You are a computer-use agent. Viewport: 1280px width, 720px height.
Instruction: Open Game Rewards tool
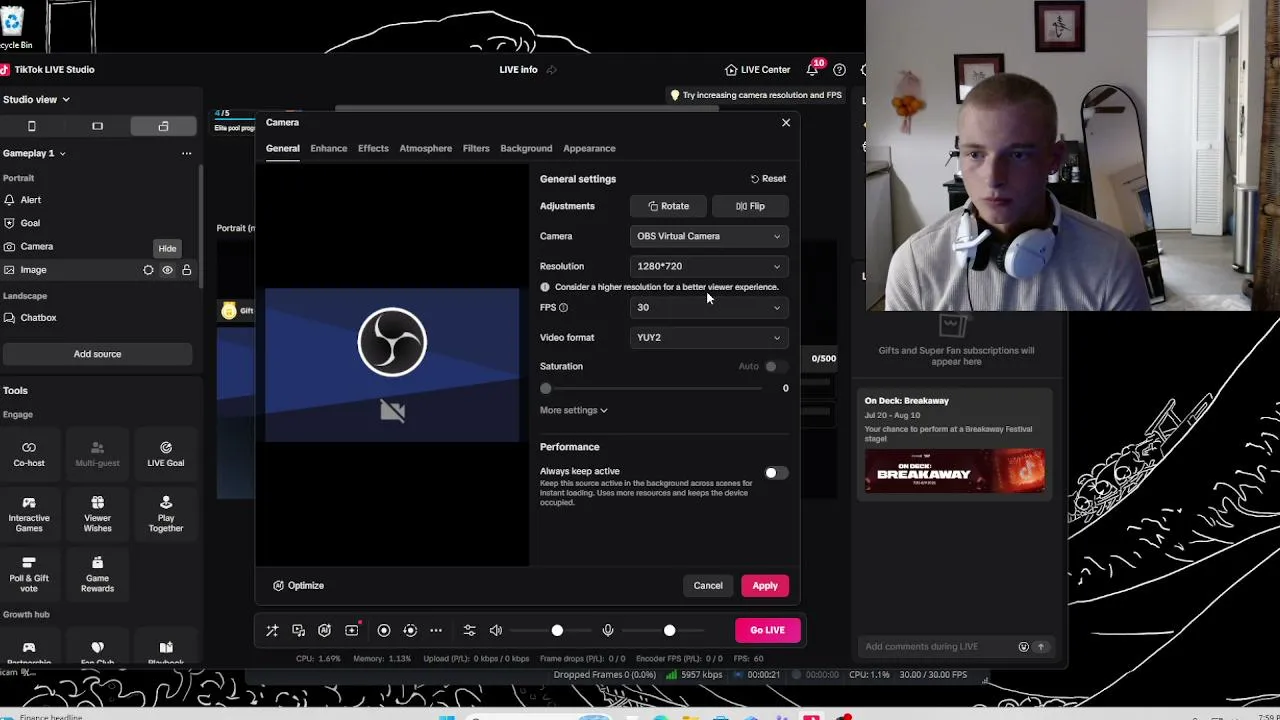click(97, 574)
